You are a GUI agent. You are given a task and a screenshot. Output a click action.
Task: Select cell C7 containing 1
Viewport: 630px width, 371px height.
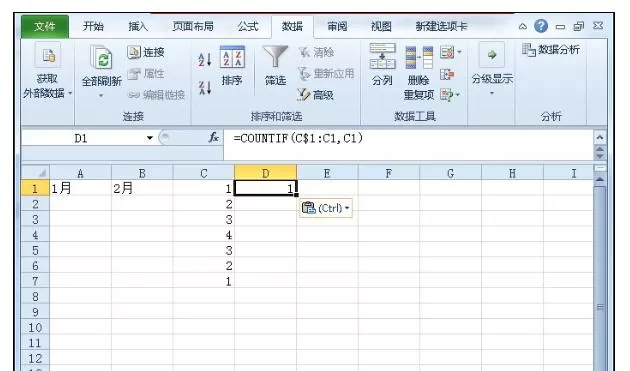204,281
